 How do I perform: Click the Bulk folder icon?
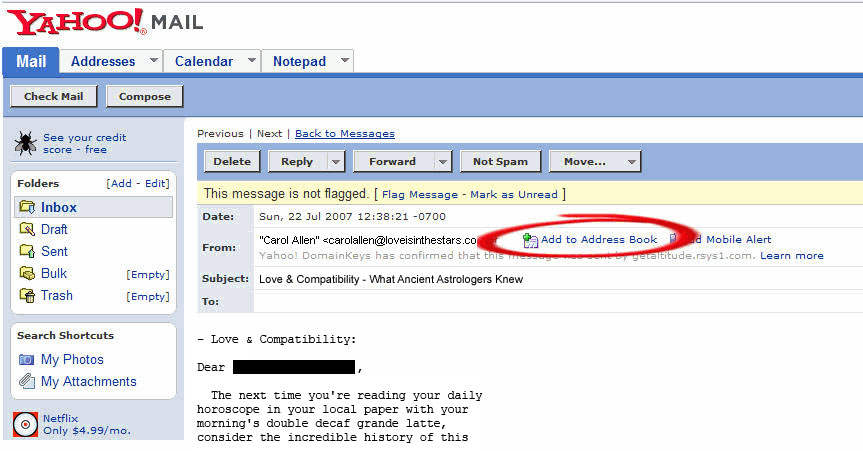(27, 273)
